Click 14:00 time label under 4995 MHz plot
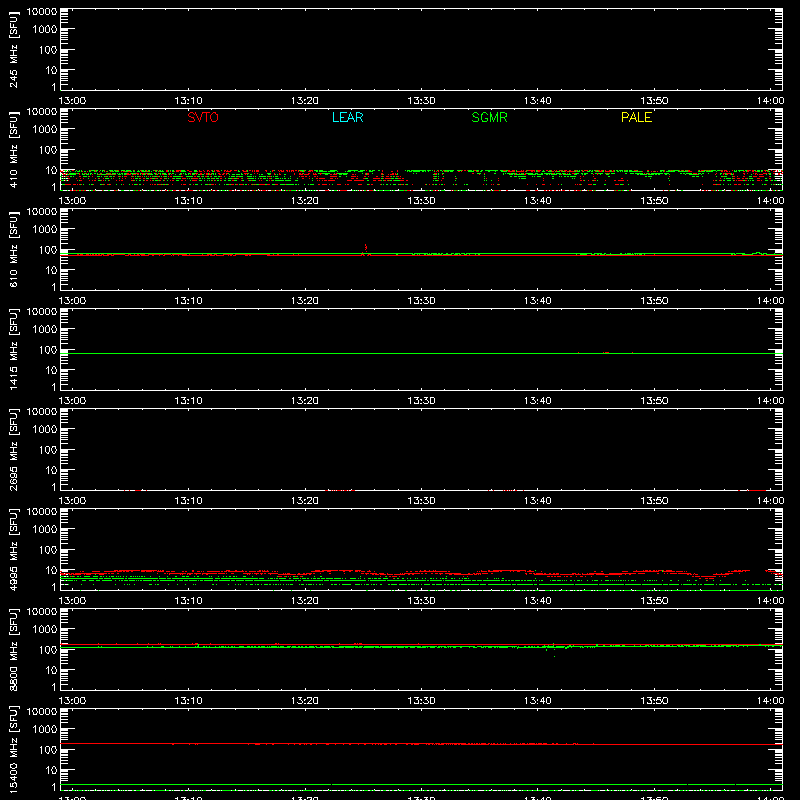The width and height of the screenshot is (800, 800). point(770,601)
